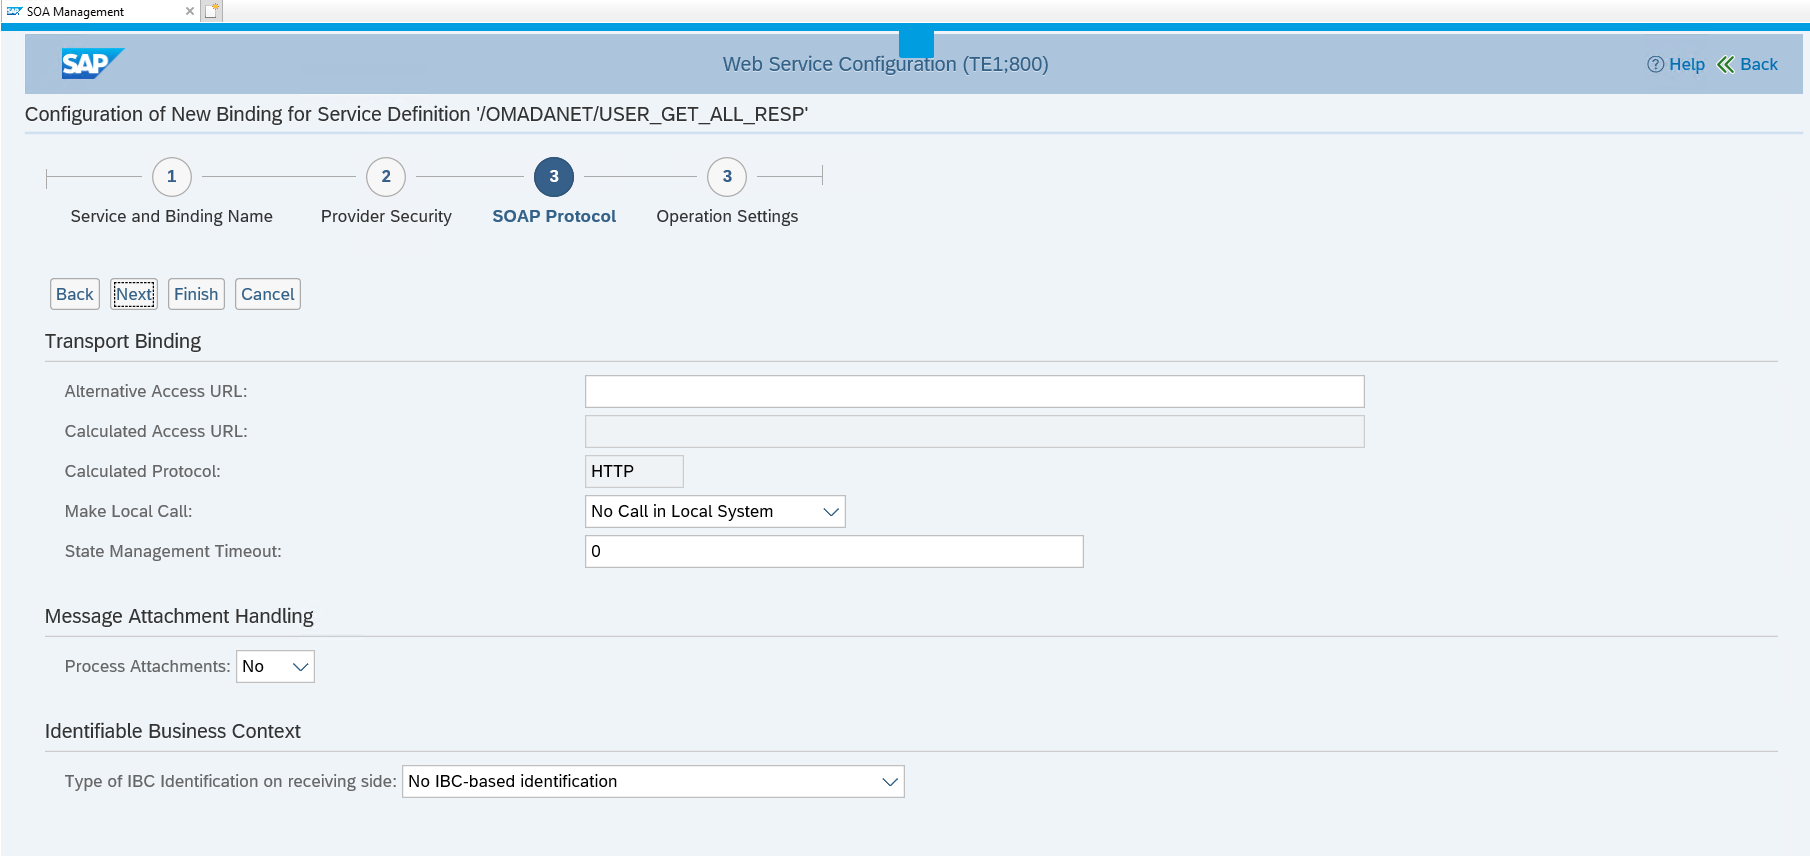The width and height of the screenshot is (1810, 856).
Task: Click the Identifiable Business Context heading
Action: point(173,731)
